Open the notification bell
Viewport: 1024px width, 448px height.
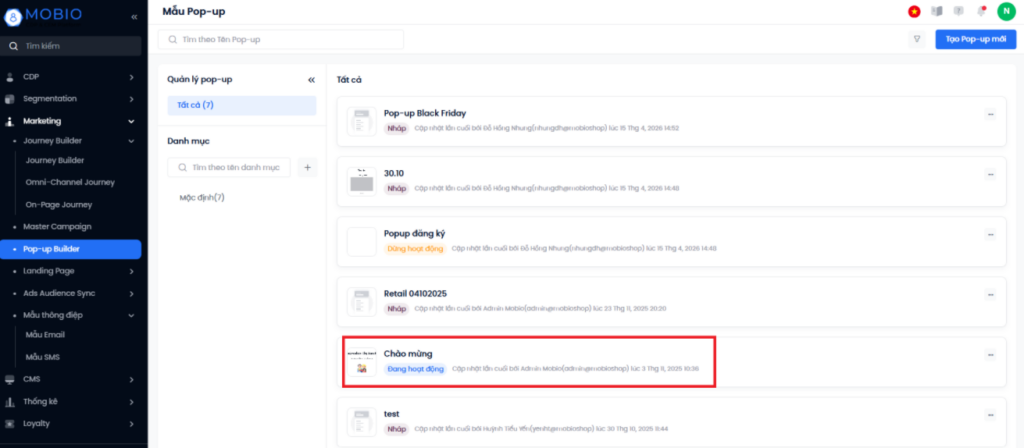click(982, 11)
